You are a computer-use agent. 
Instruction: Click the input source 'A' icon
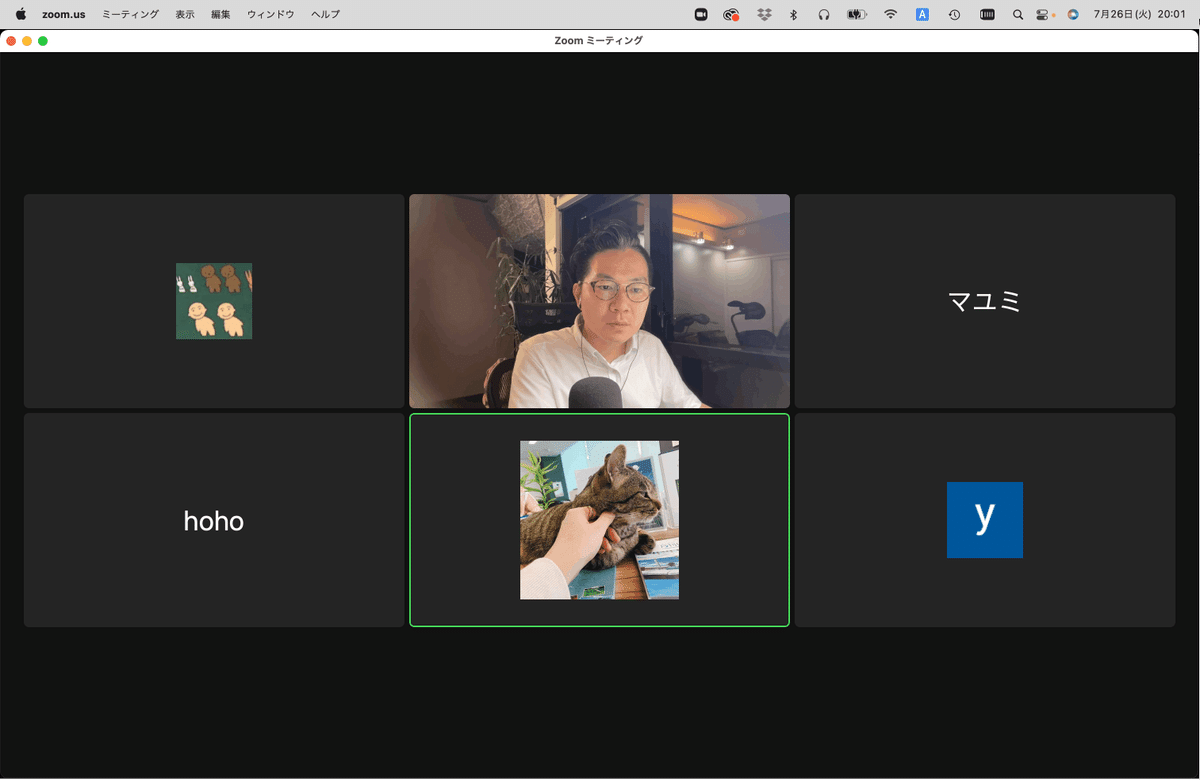(922, 14)
